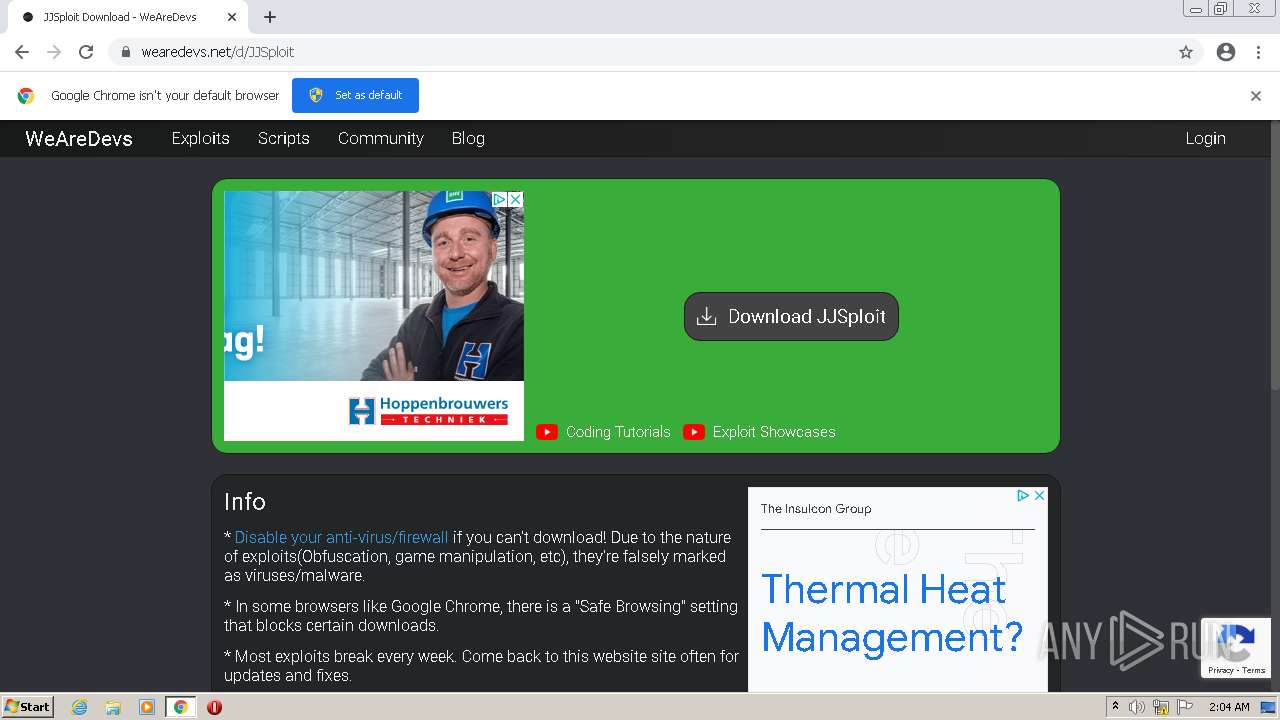
Task: Open the Community menu item
Action: (x=380, y=138)
